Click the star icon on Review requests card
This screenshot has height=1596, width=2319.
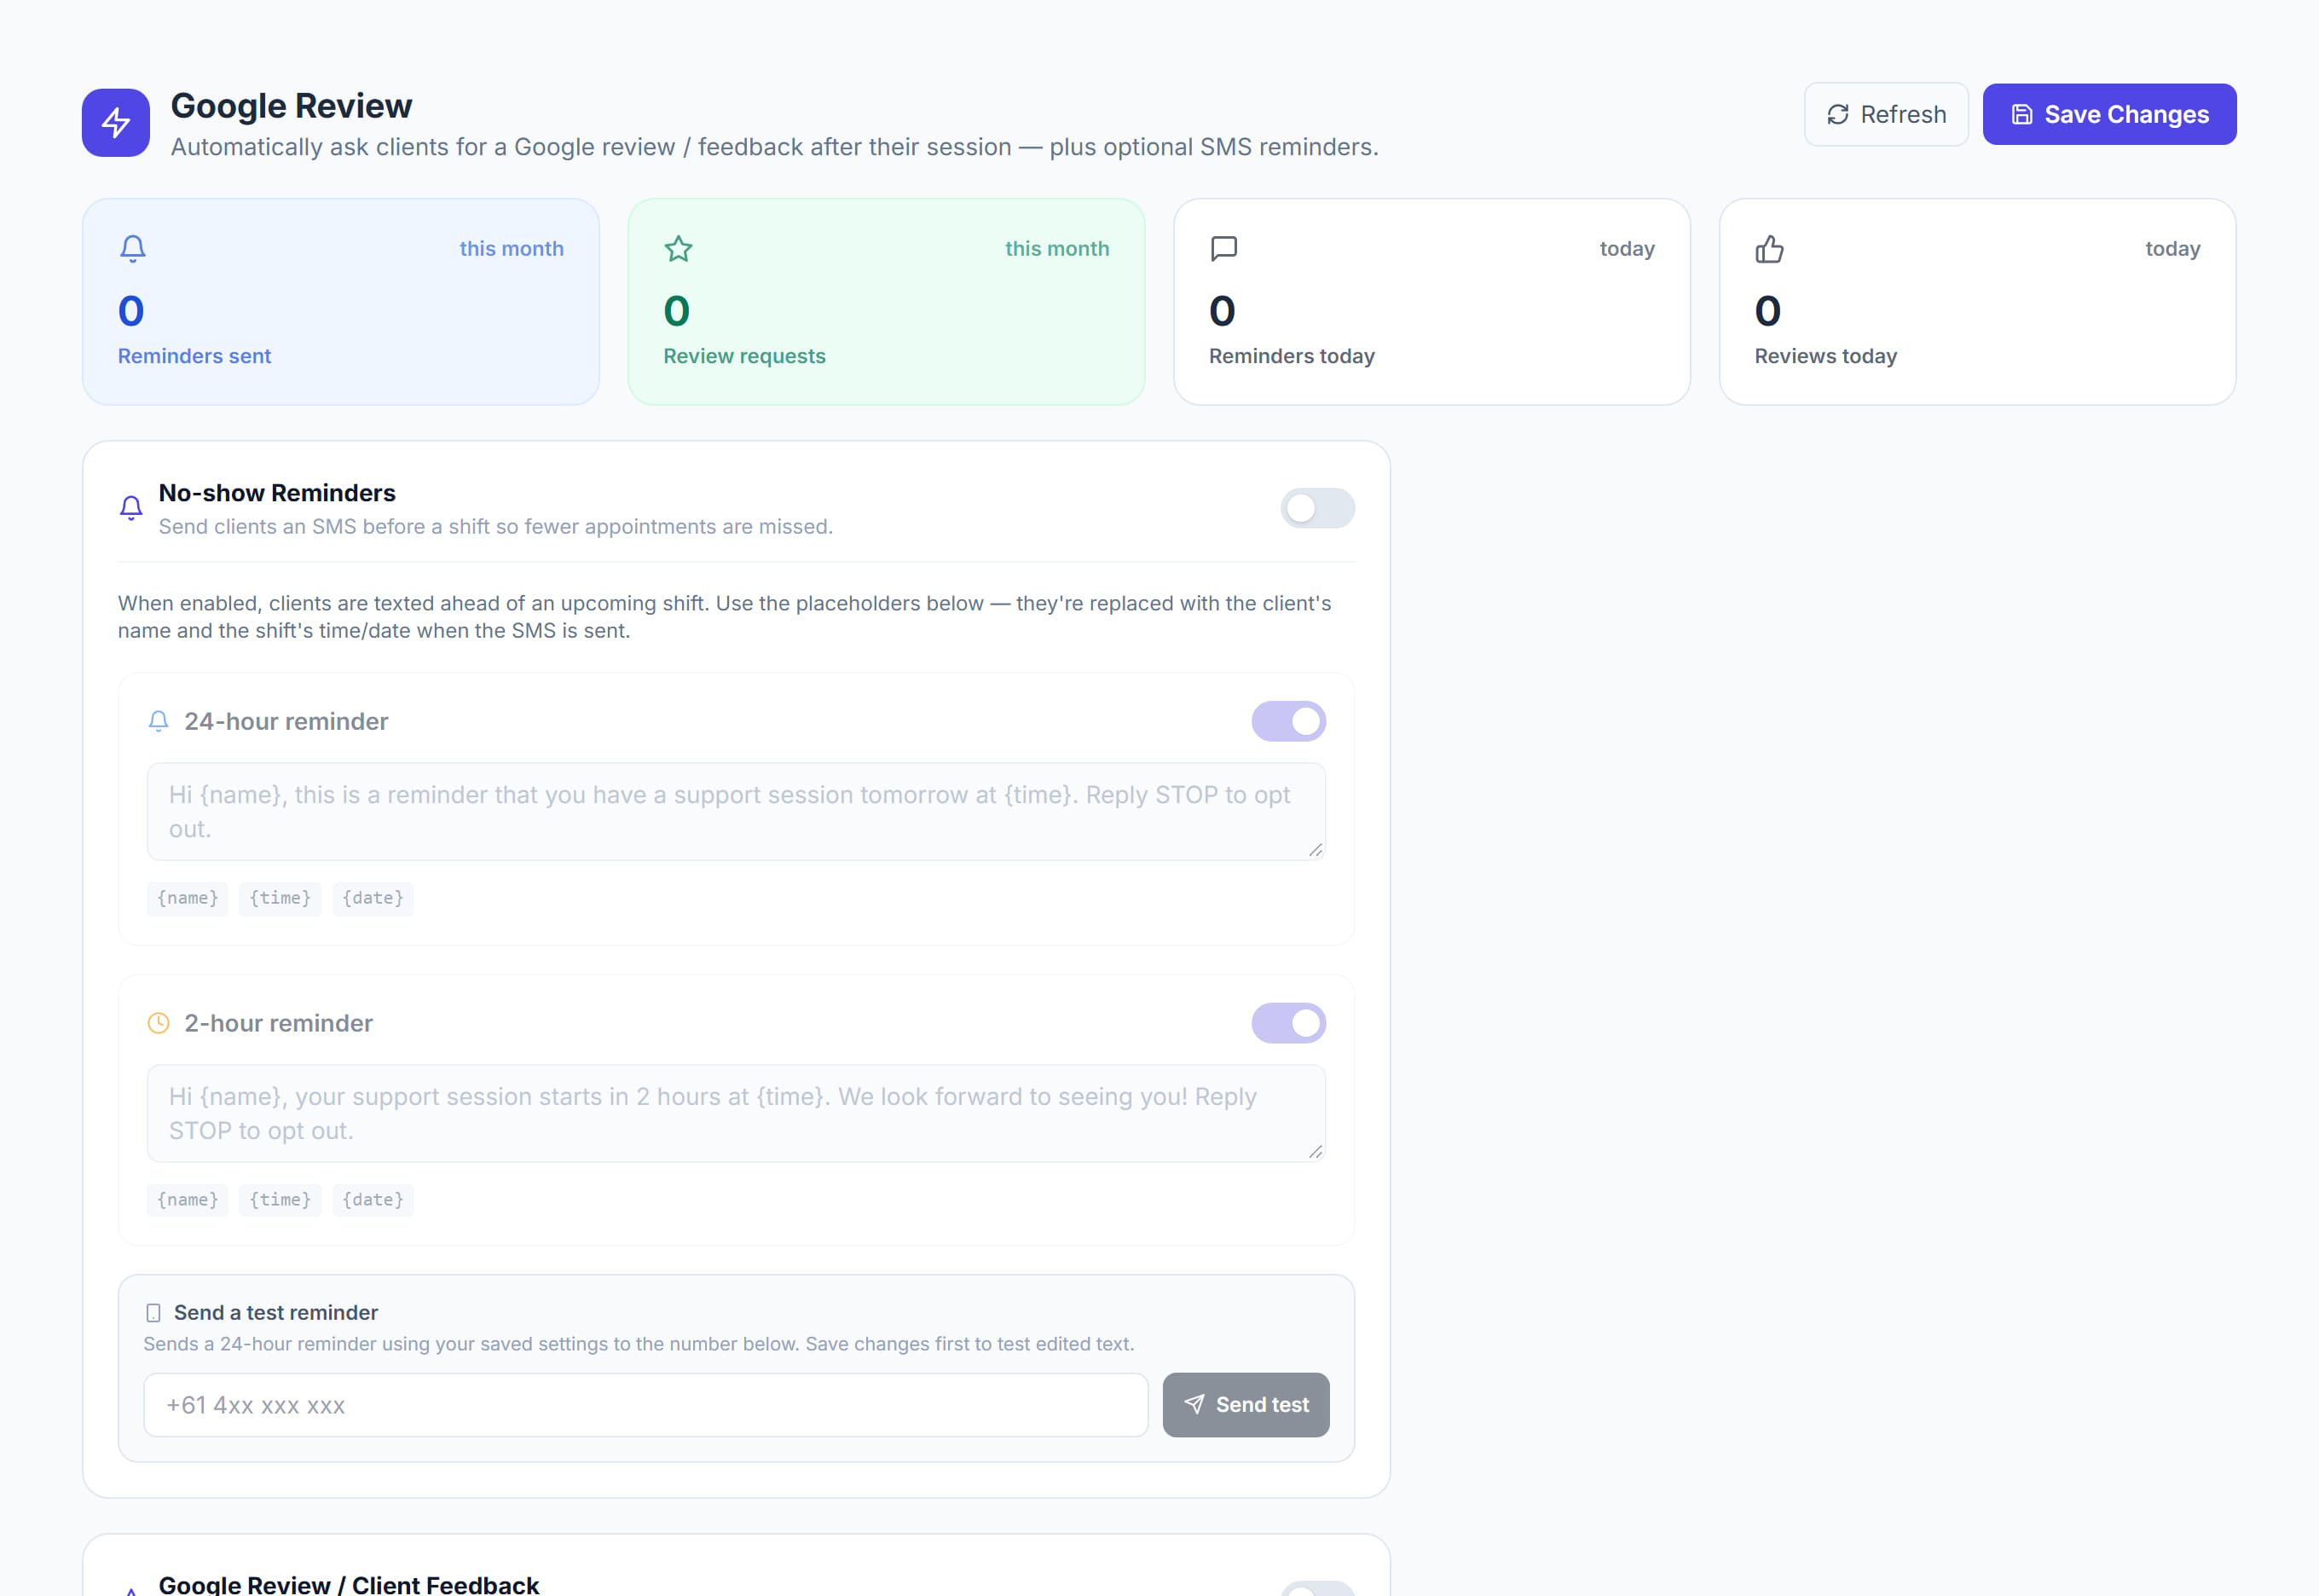click(679, 248)
